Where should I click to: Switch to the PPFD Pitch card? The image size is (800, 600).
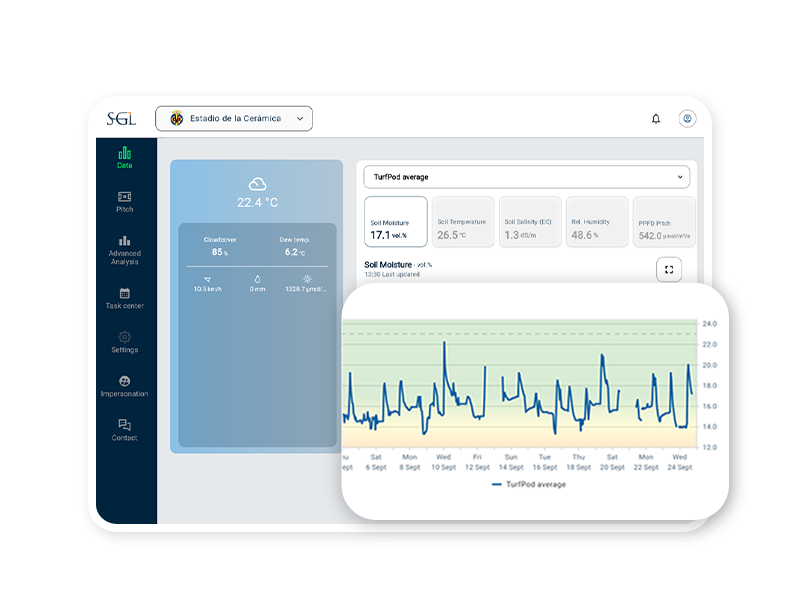point(665,222)
